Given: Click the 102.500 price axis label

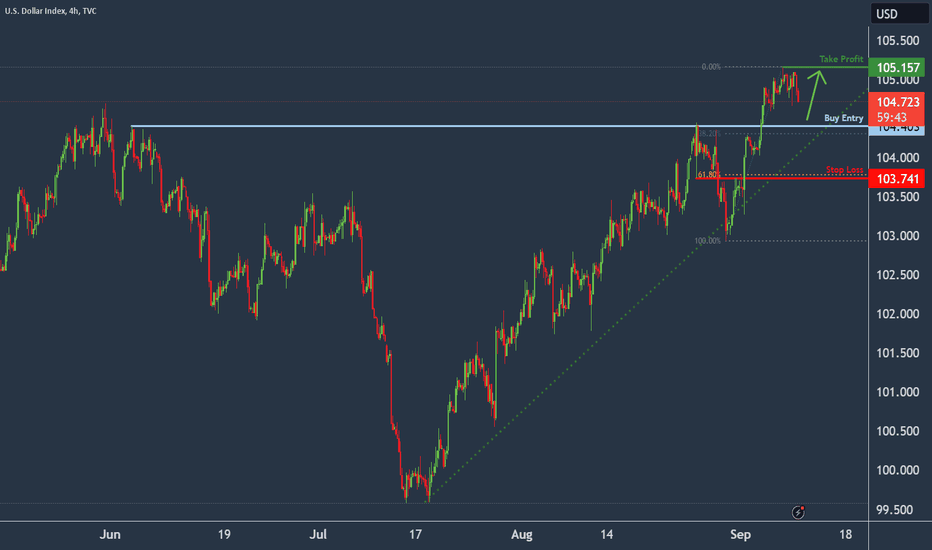Looking at the screenshot, I should click(x=898, y=275).
